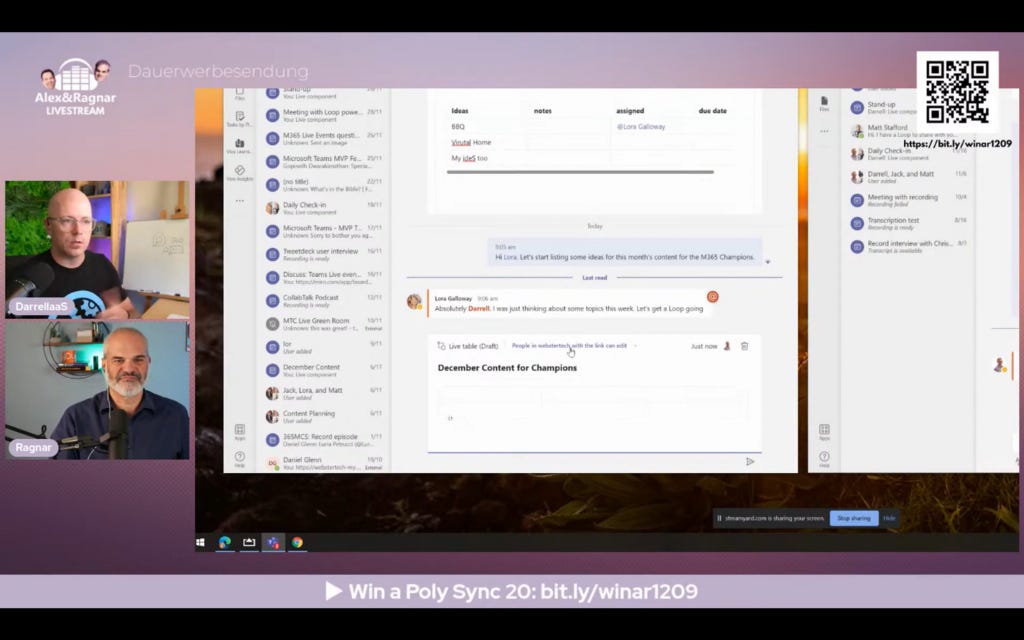Open Apps icon in right Teams window
The height and width of the screenshot is (640, 1024).
coord(824,432)
